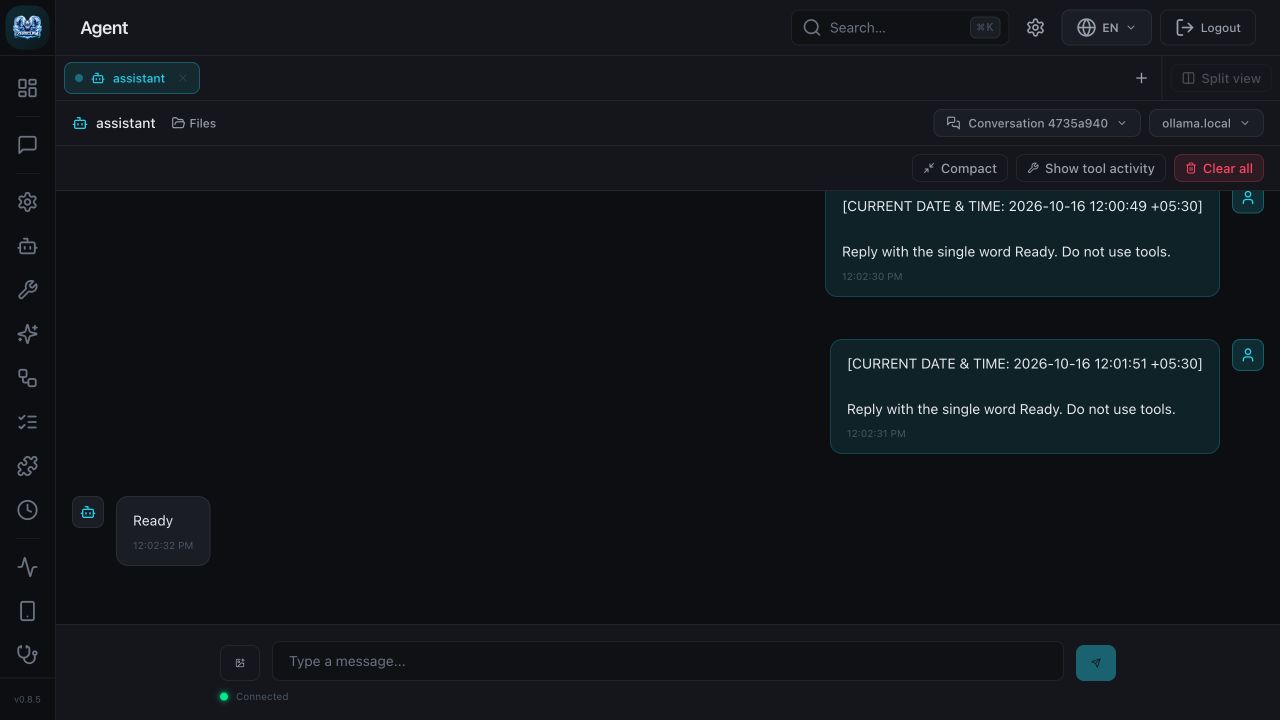Open the sparkles skills icon in sidebar
Screen dimensions: 1280x720
click(27, 334)
